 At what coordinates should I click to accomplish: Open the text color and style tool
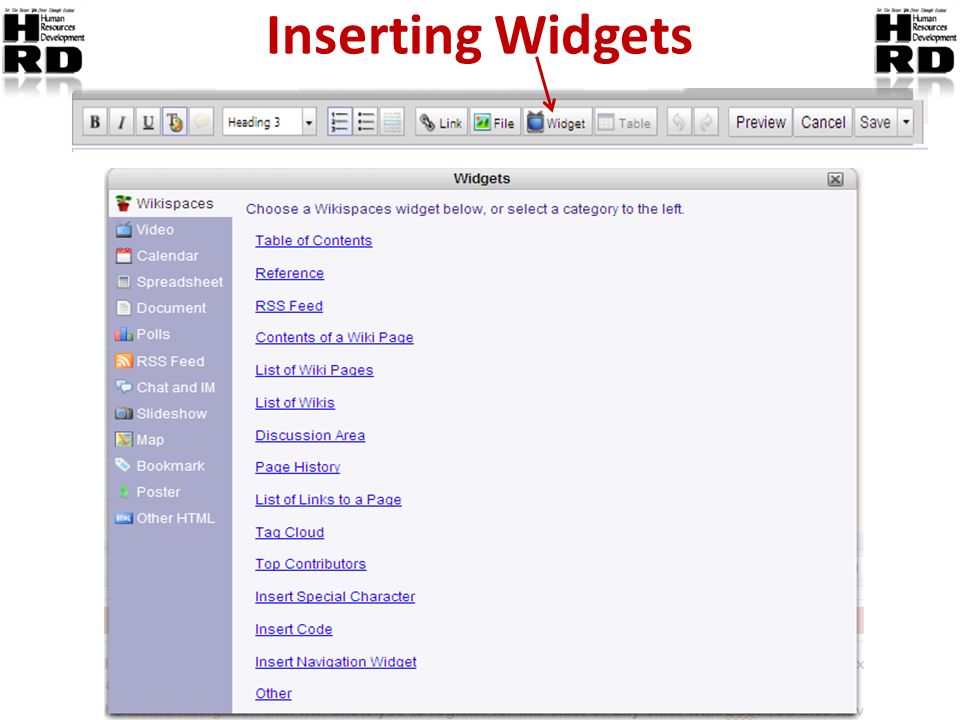[174, 122]
